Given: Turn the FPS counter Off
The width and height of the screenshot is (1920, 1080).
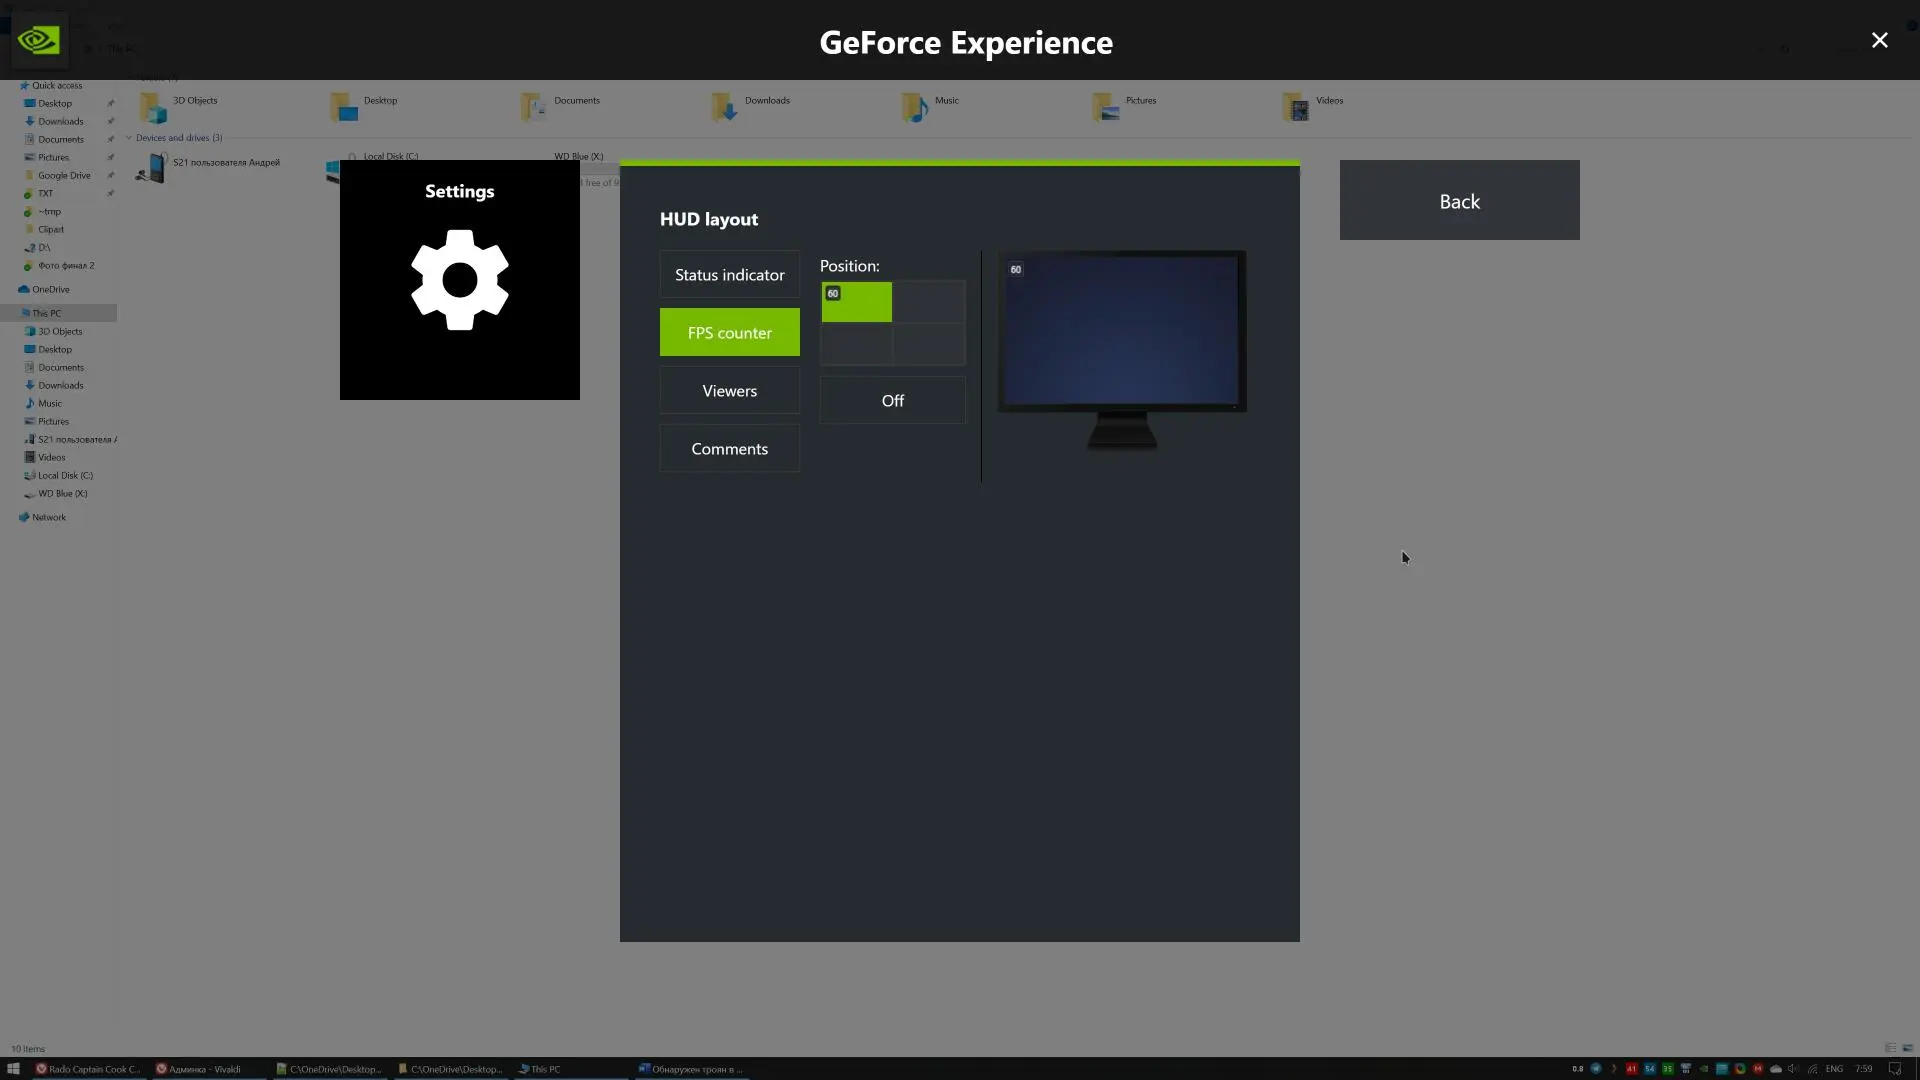Looking at the screenshot, I should 893,400.
